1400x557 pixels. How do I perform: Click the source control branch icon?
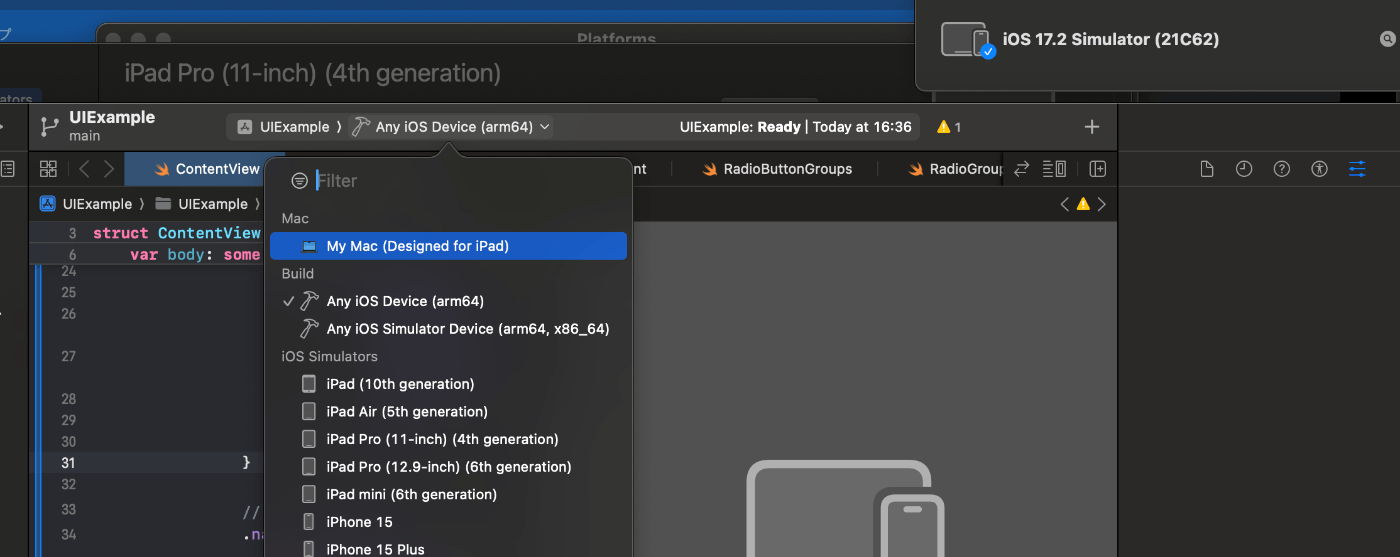(49, 127)
